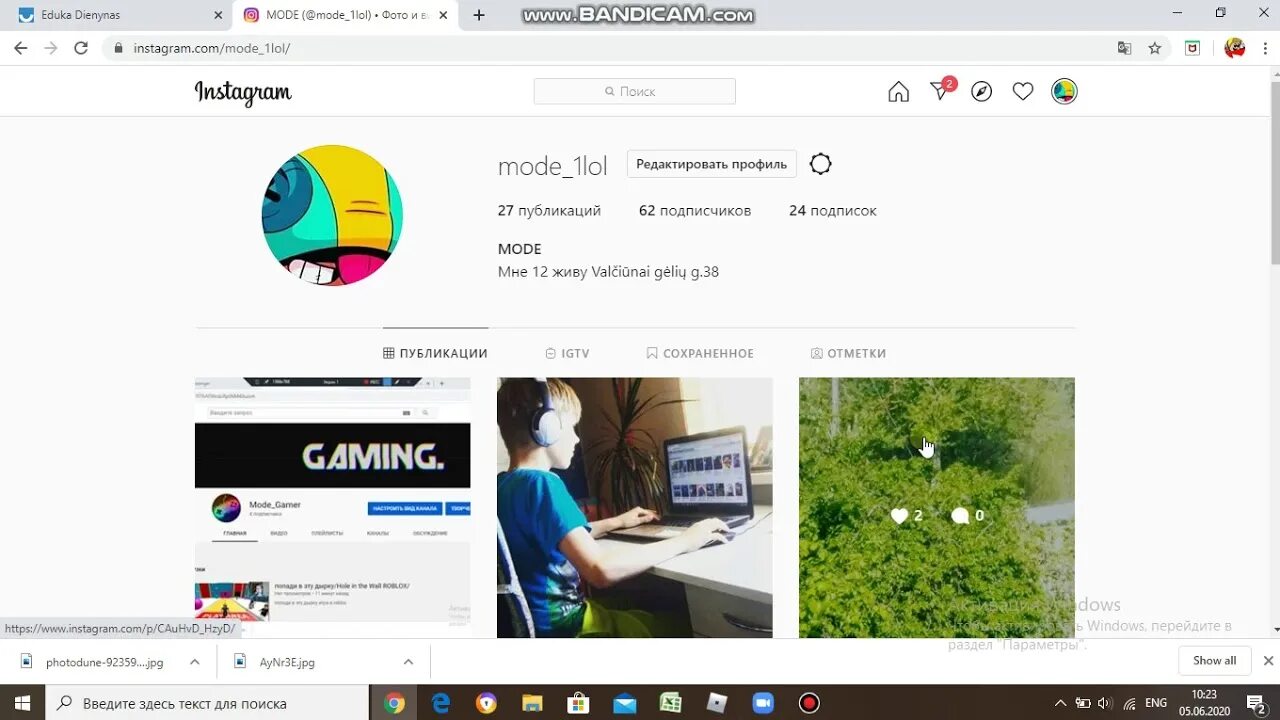Open the profile avatar in the navbar
1280x720 pixels.
(x=1064, y=92)
